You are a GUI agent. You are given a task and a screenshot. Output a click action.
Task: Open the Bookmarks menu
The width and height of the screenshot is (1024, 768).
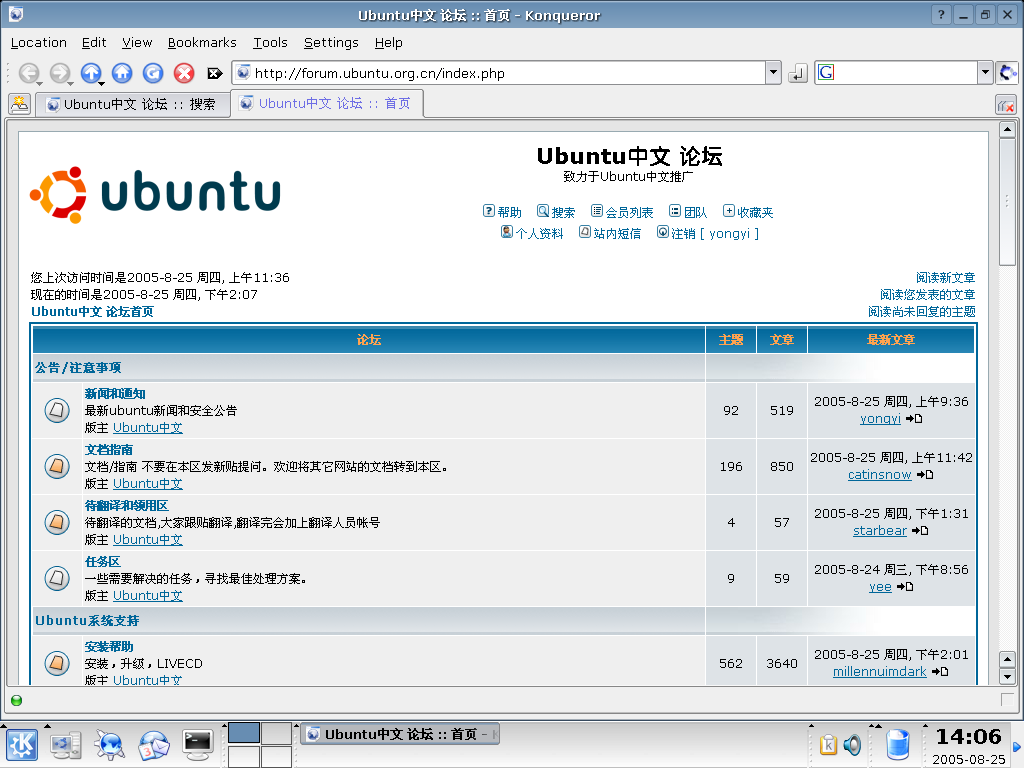point(202,42)
